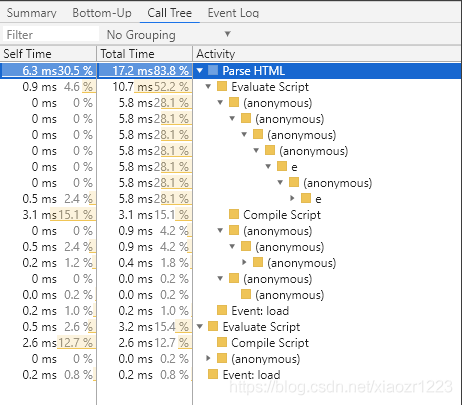
Task: Sort by the Self Time column header
Action: (48, 54)
